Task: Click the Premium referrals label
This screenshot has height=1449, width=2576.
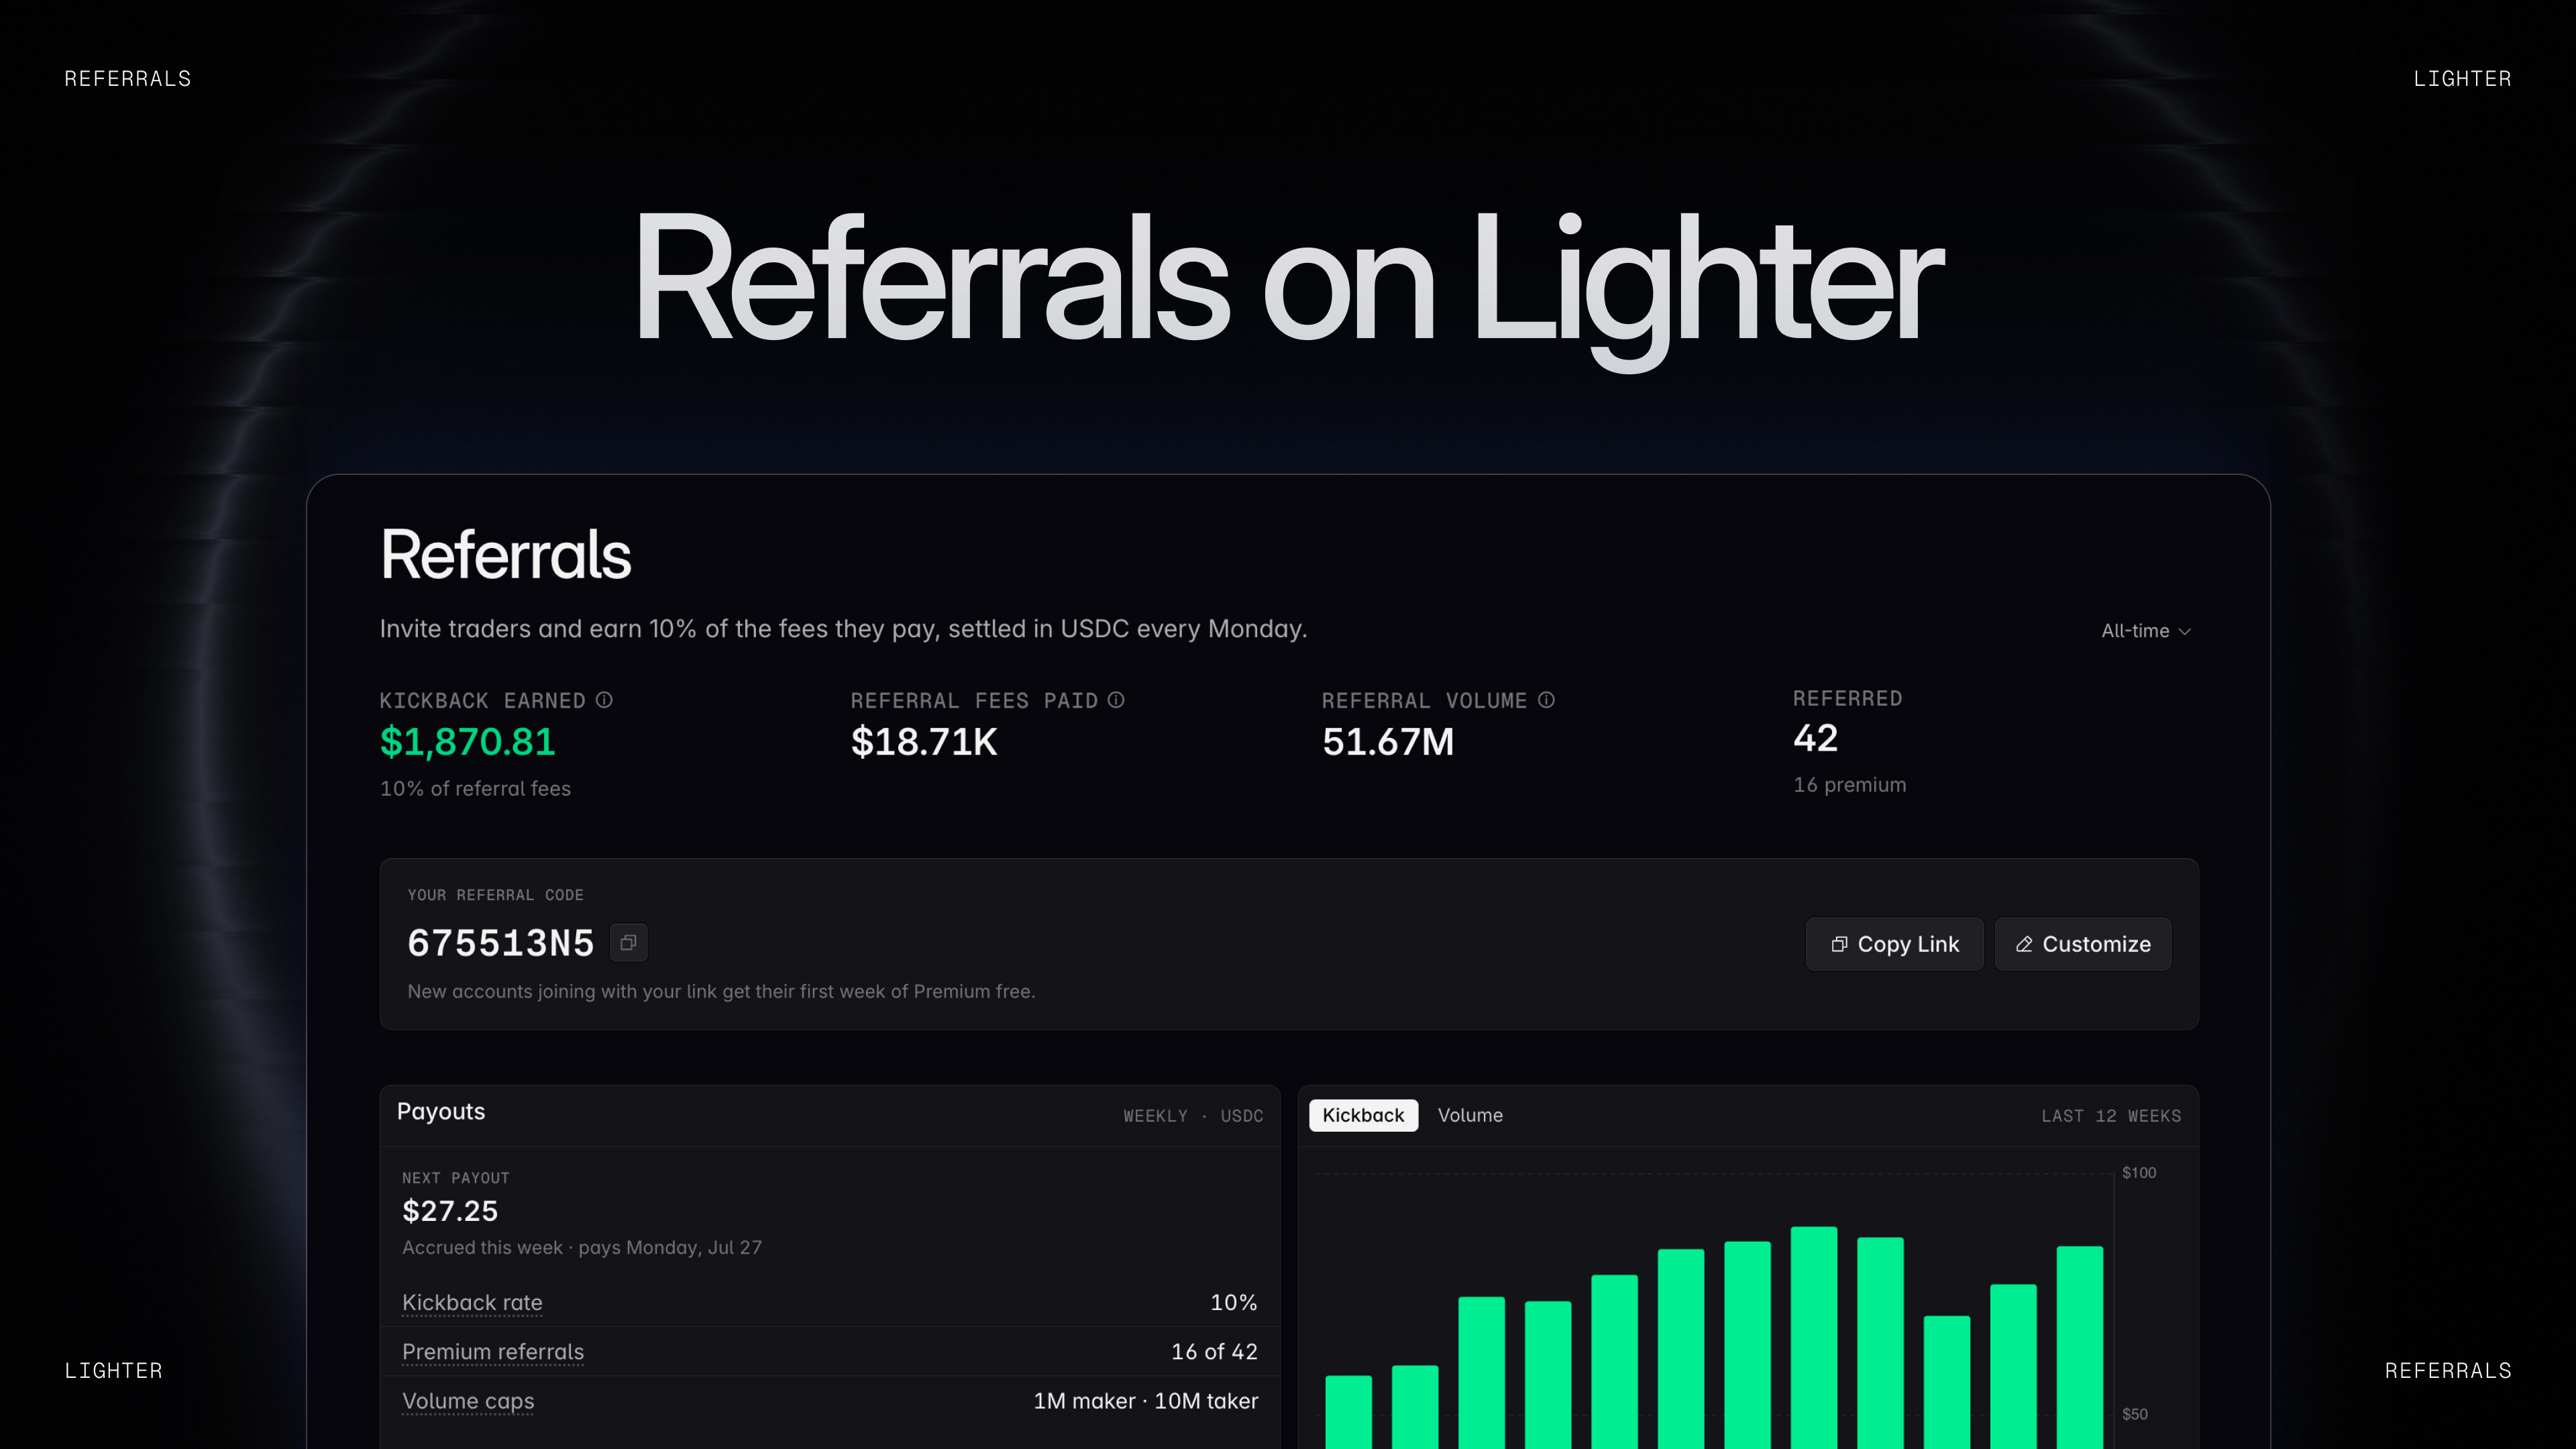Action: (x=493, y=1352)
